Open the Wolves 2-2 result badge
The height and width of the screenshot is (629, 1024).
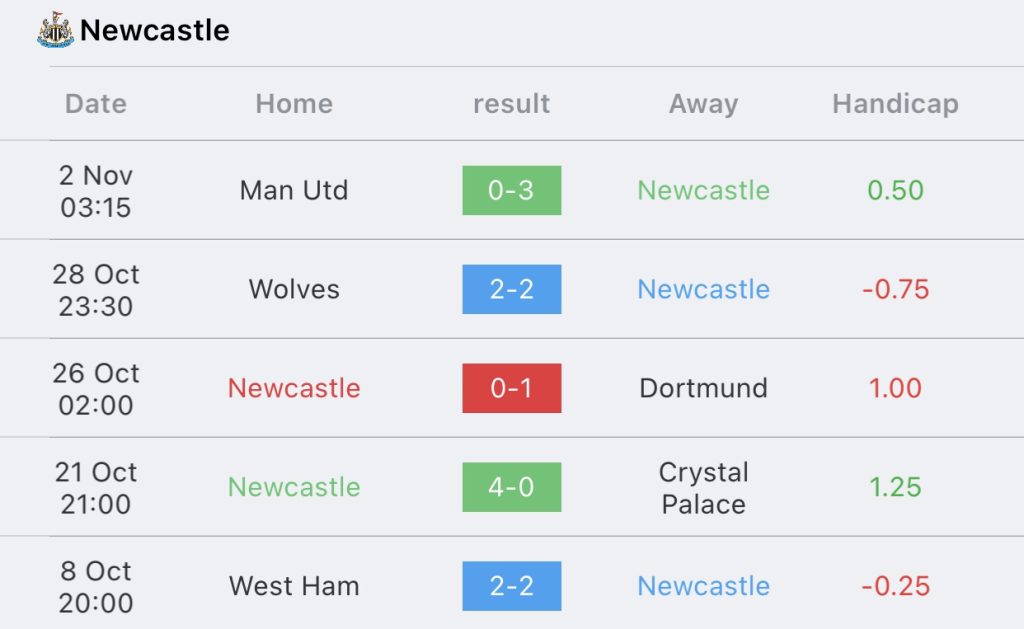click(x=512, y=289)
